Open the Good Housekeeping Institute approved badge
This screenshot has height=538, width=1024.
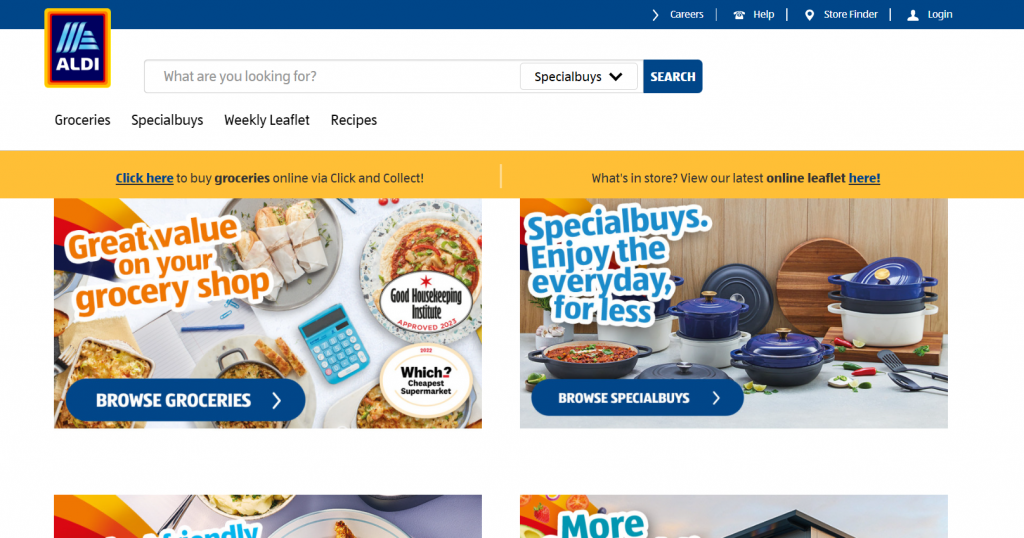(426, 303)
